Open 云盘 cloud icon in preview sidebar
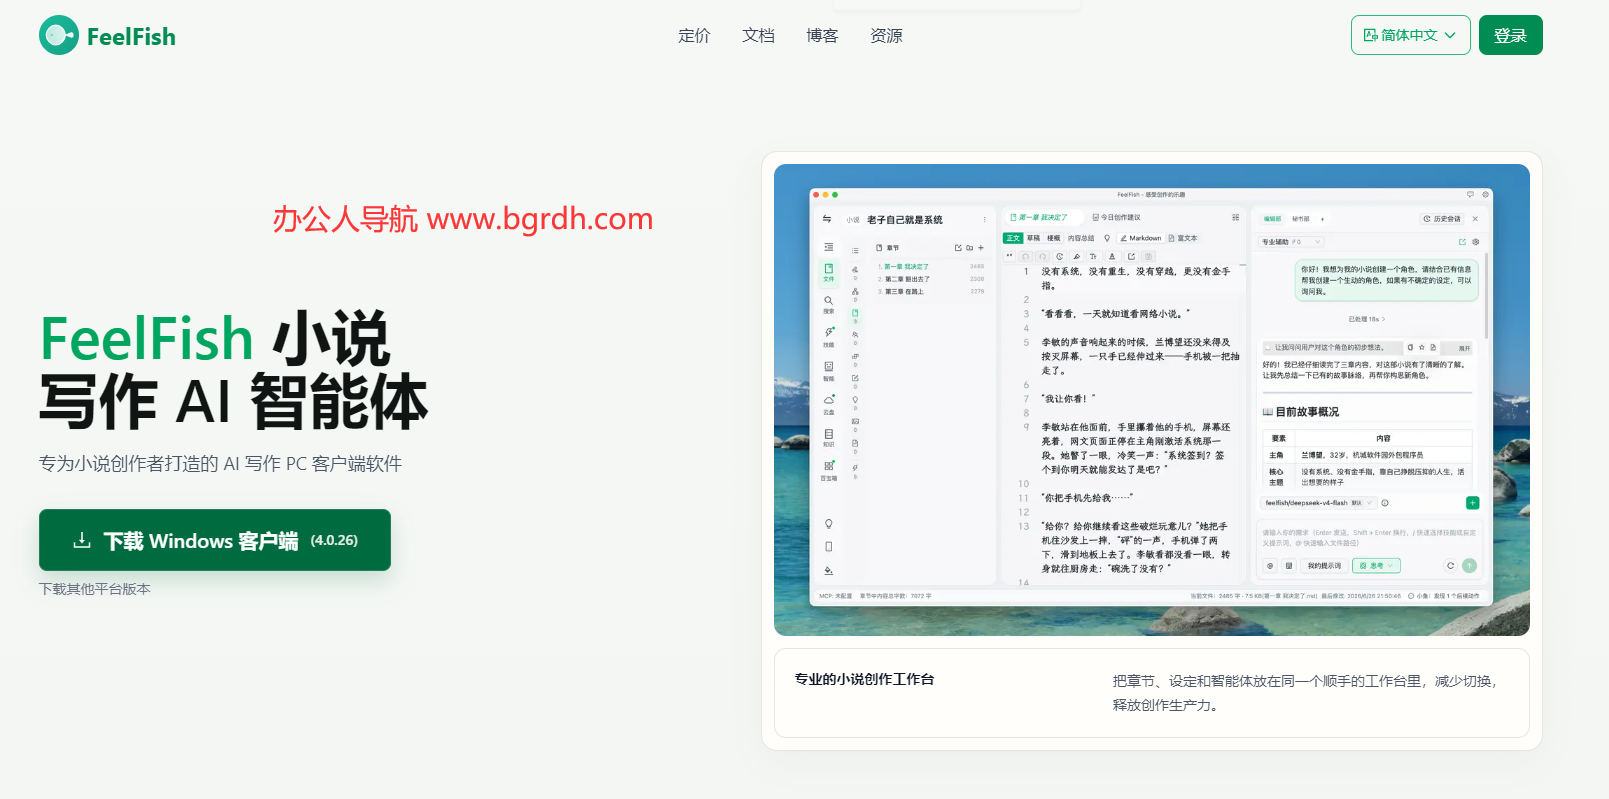Viewport: 1609px width, 799px height. [828, 404]
